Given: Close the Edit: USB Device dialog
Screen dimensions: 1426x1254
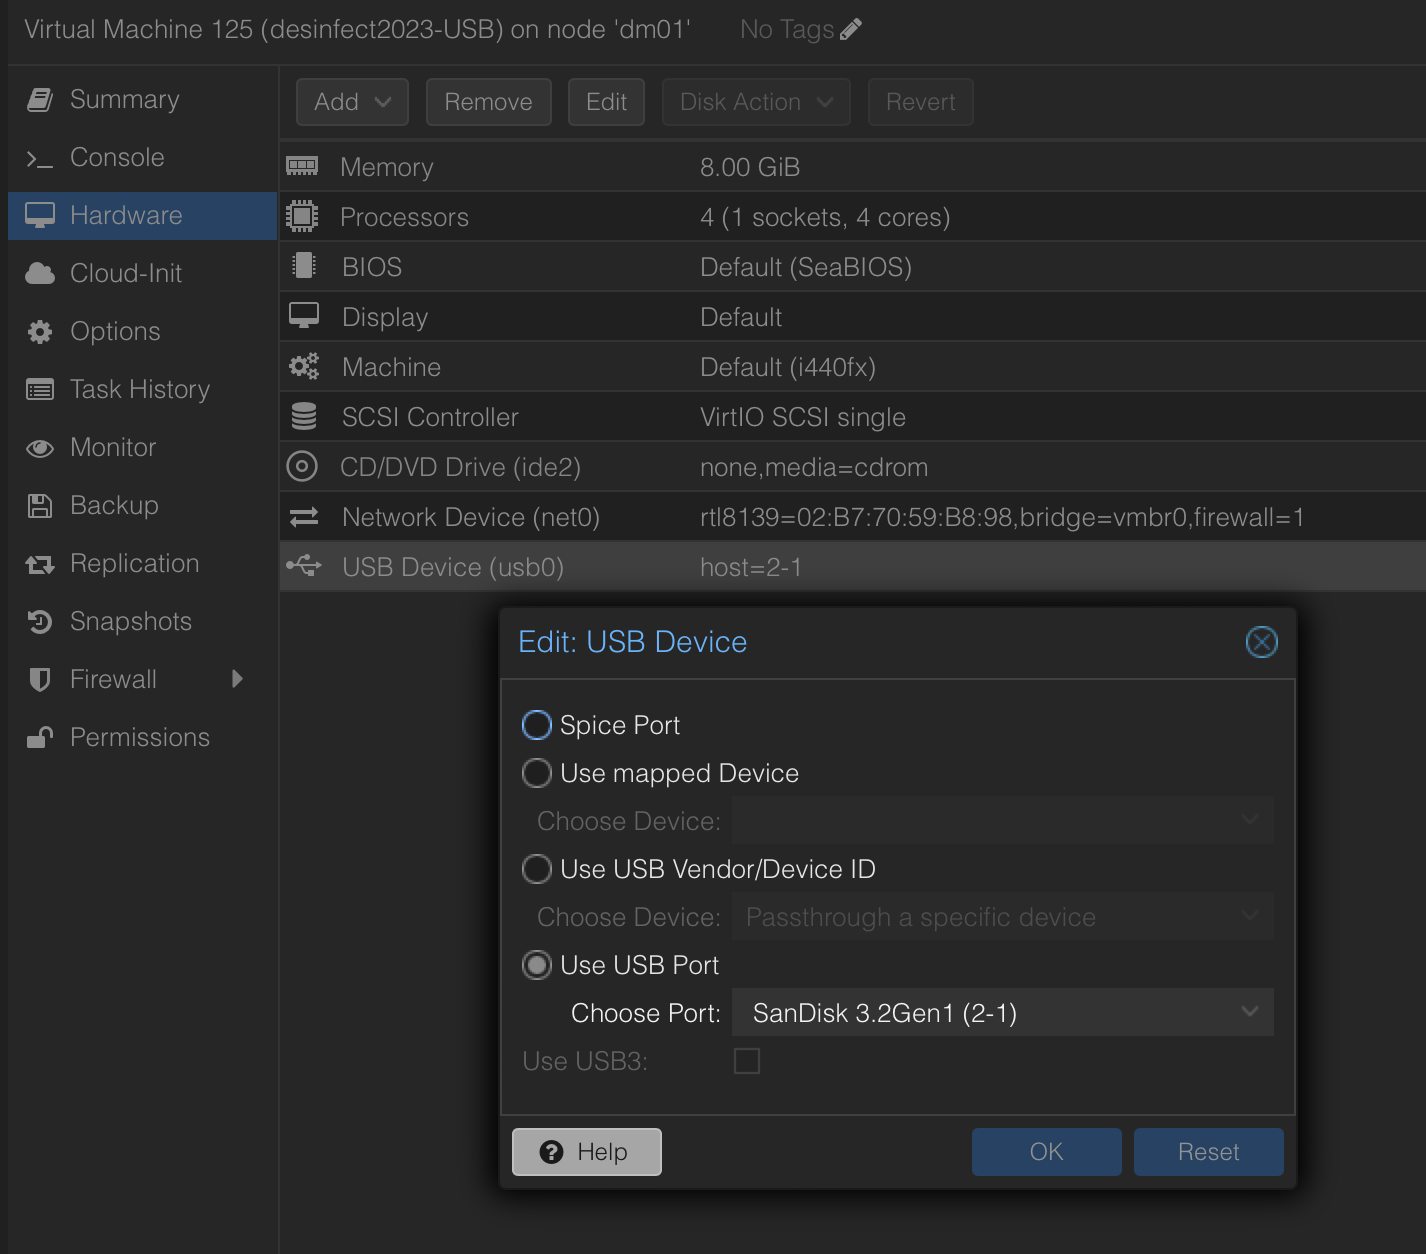Looking at the screenshot, I should click(1261, 642).
